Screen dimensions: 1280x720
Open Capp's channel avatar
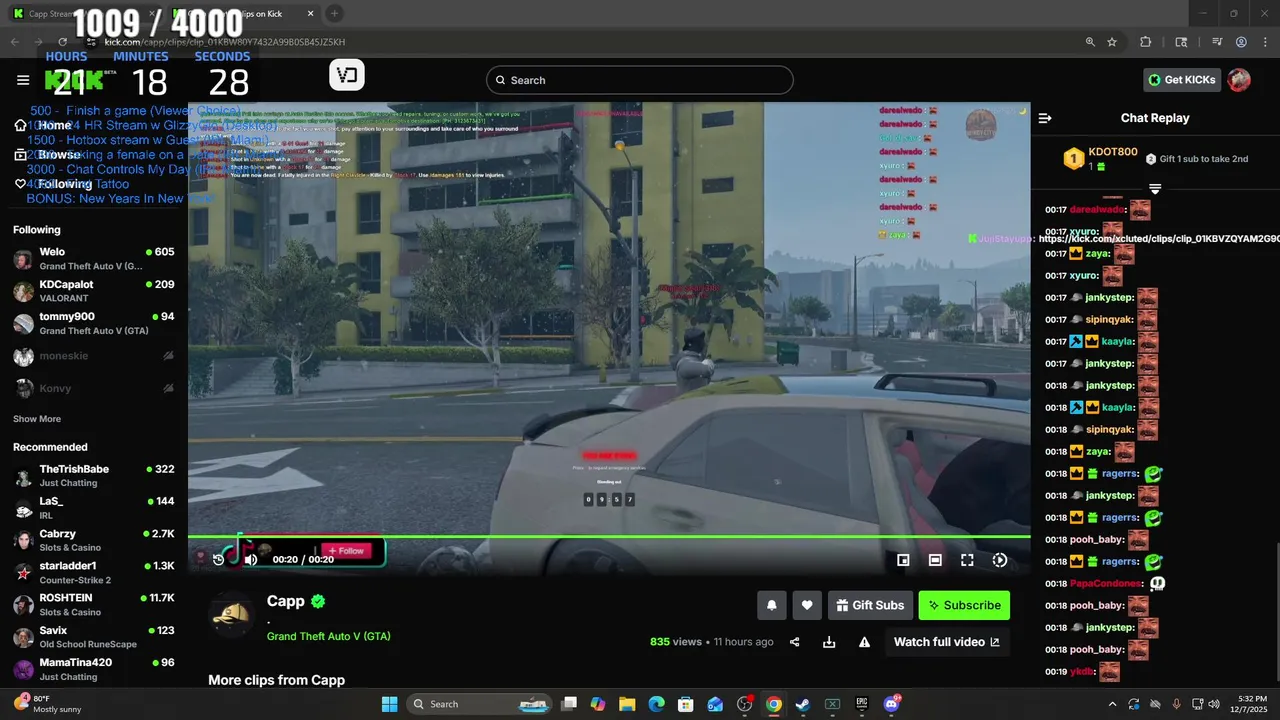point(231,613)
